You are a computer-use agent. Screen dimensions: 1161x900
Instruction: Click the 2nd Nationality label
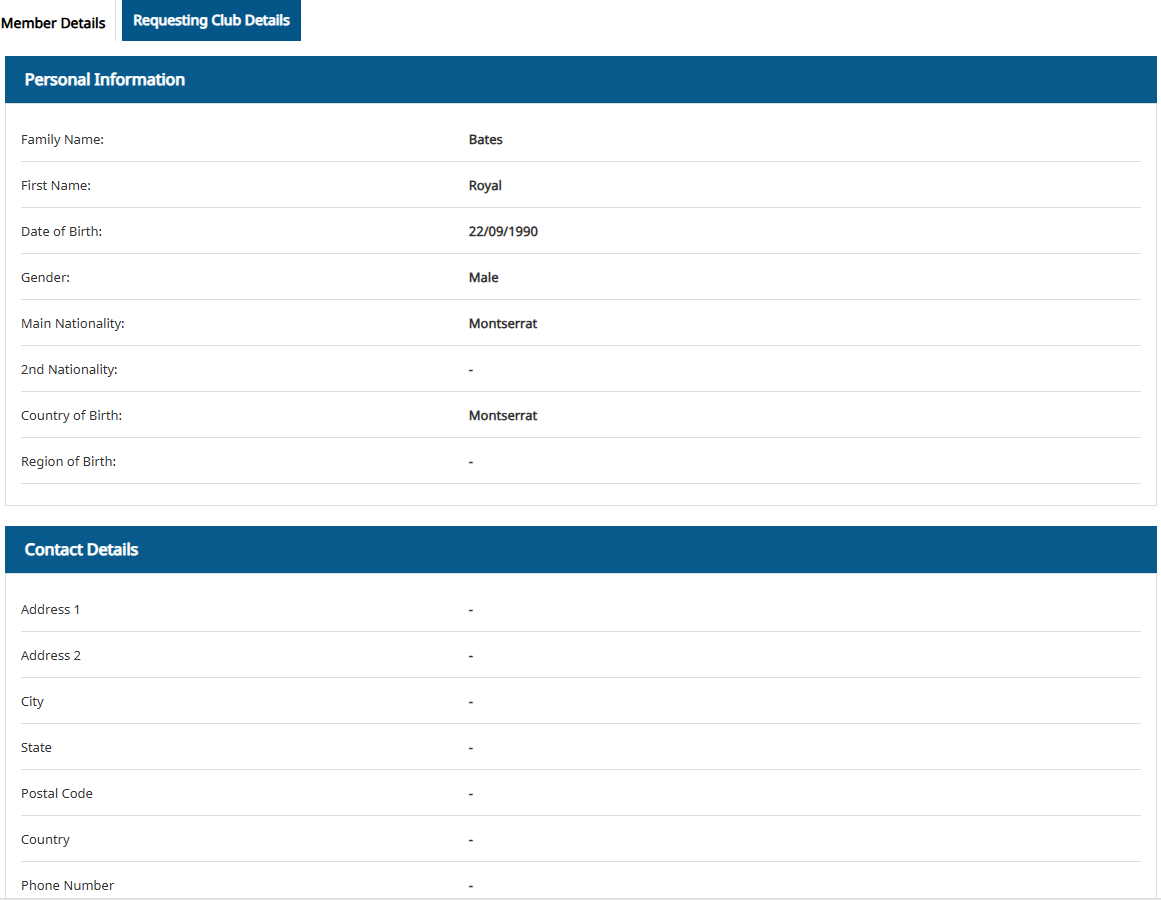[69, 369]
